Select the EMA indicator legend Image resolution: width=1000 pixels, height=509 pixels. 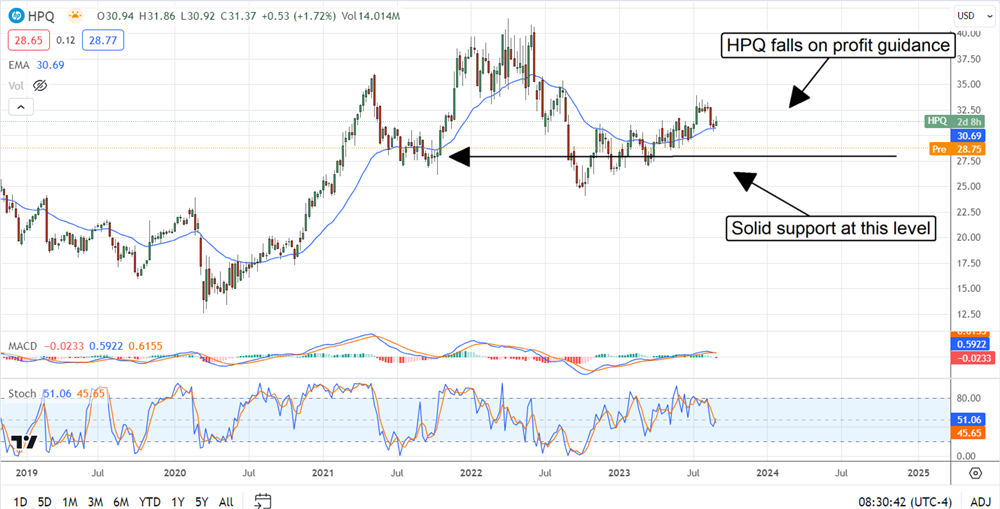click(x=20, y=64)
